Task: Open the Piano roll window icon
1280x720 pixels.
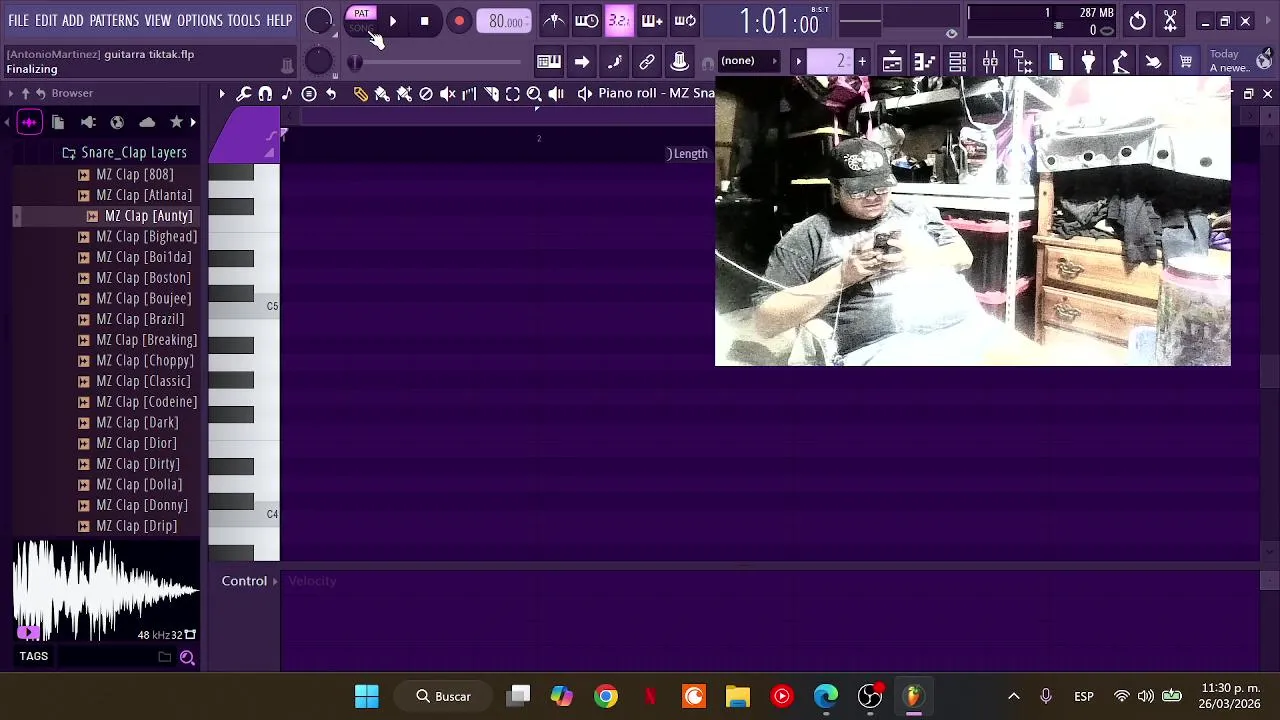Action: tap(924, 62)
